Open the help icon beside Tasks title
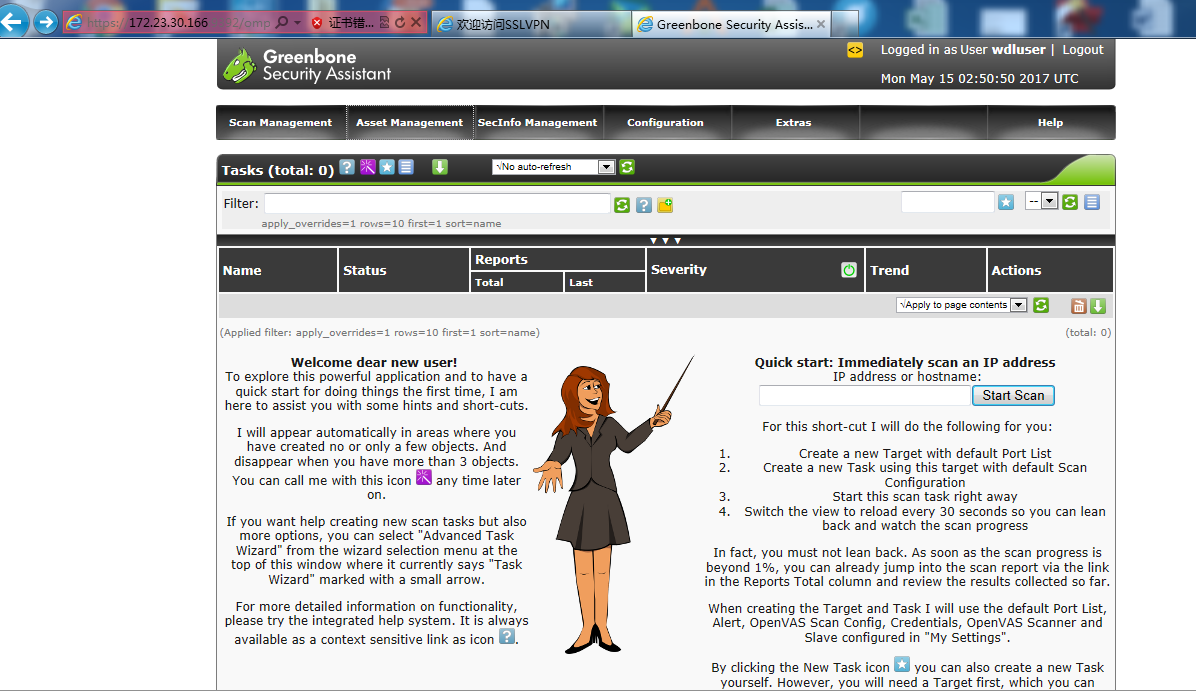1196x692 pixels. point(347,167)
